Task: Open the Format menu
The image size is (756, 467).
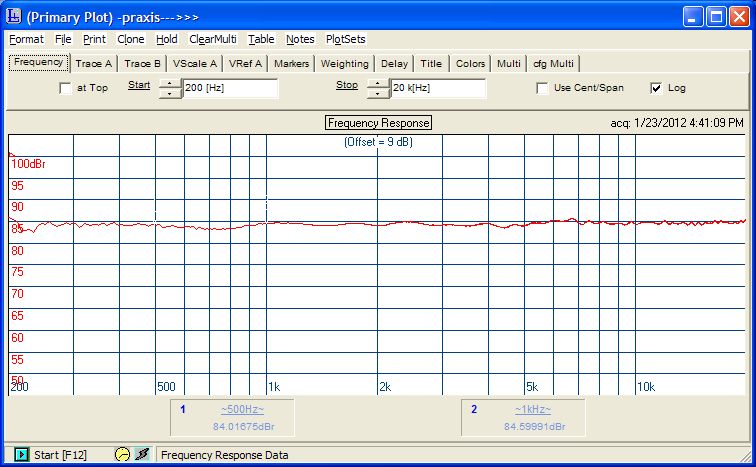Action: 27,39
